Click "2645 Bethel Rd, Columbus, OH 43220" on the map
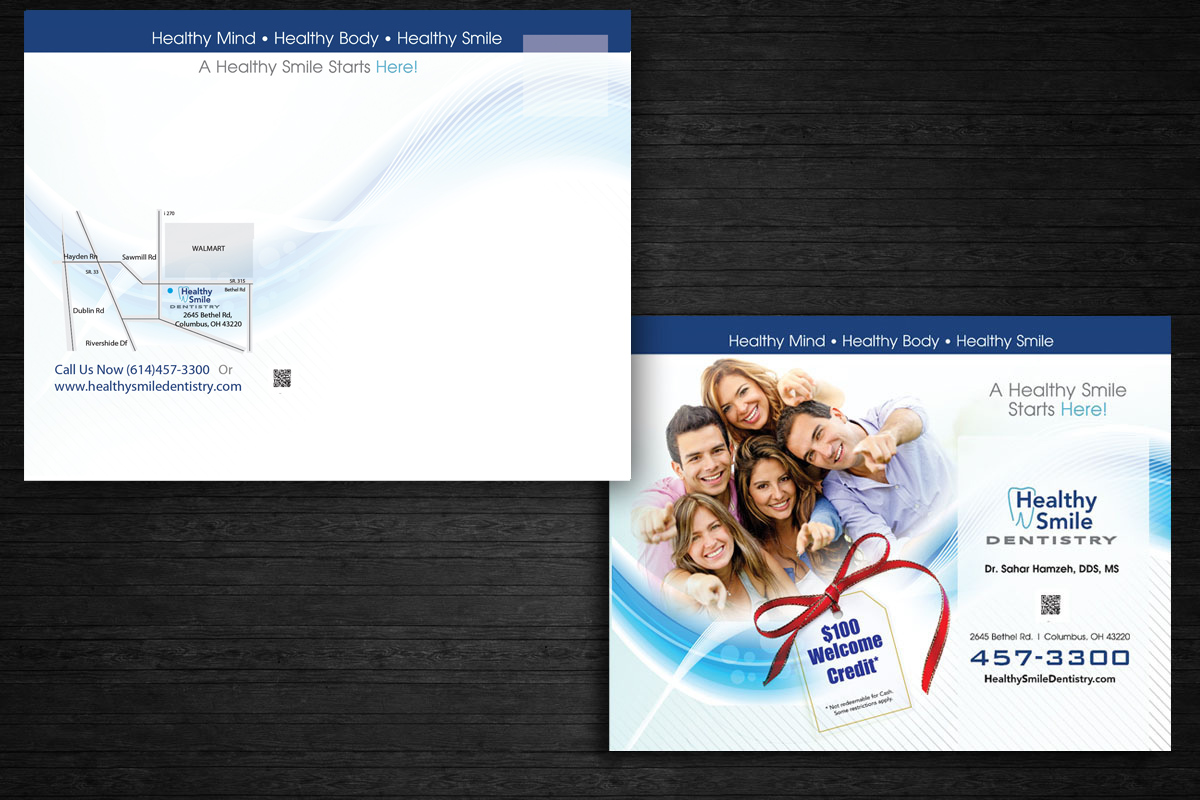The height and width of the screenshot is (800, 1200). pyautogui.click(x=208, y=319)
